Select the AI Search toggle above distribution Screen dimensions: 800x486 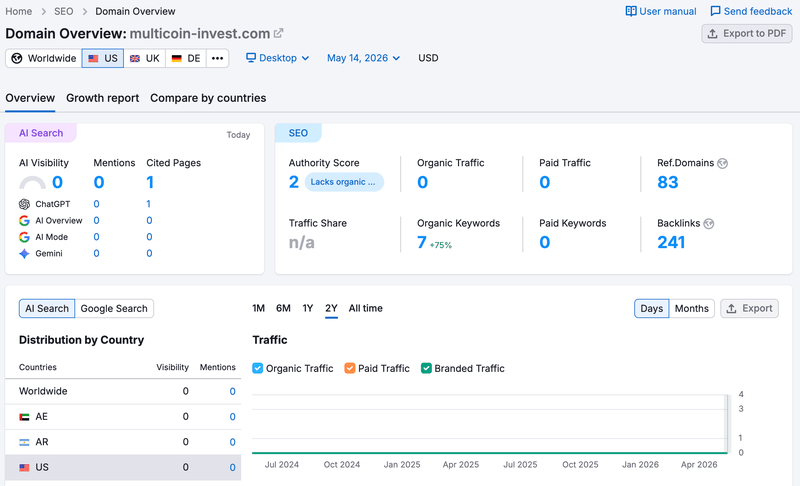coord(47,309)
